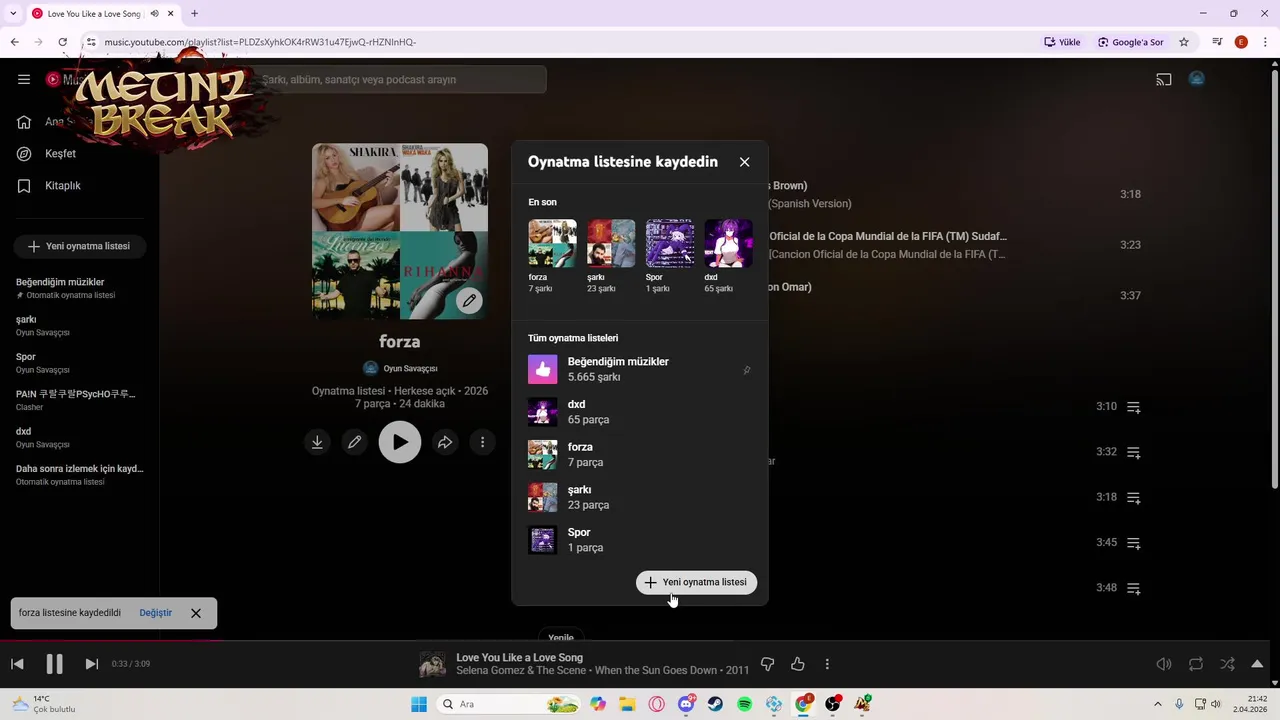Skip to next track

point(91,664)
